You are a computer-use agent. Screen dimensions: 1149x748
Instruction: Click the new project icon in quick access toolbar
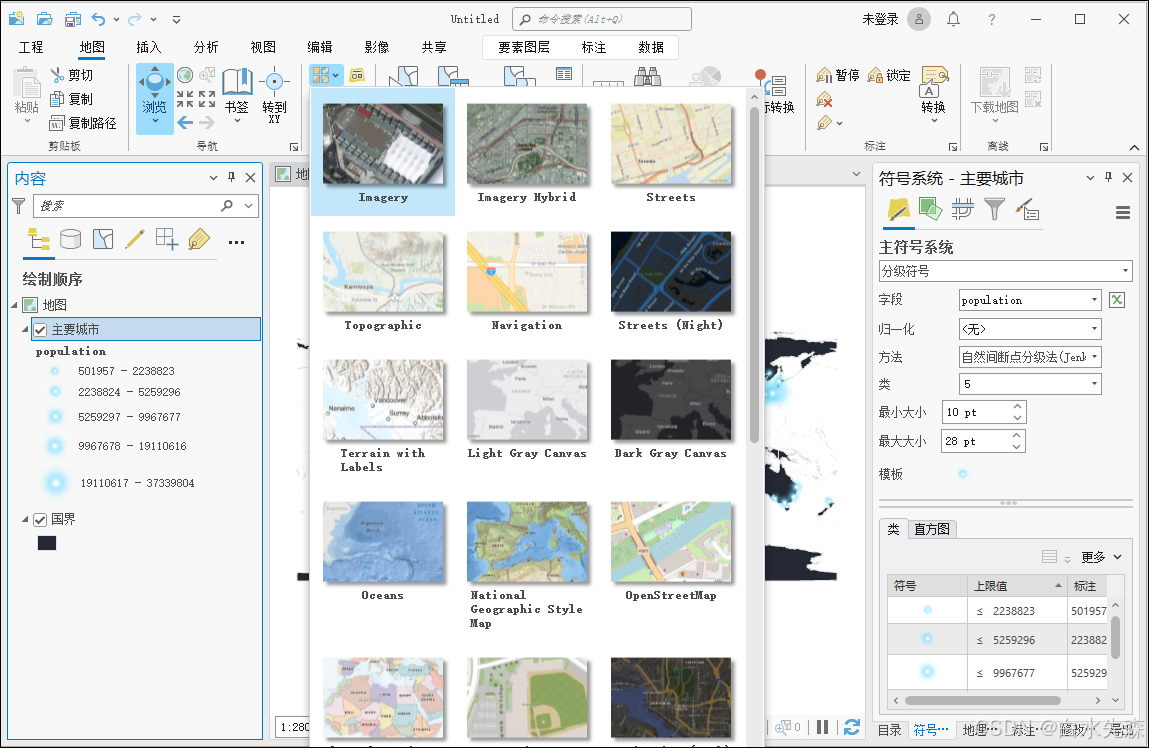pyautogui.click(x=15, y=19)
